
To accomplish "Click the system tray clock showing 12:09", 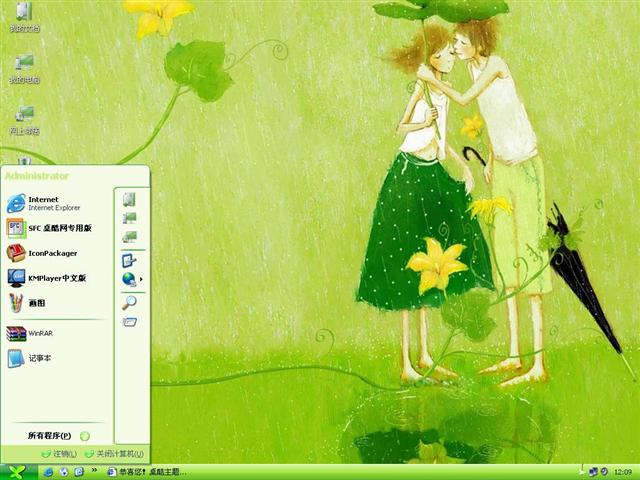I will pyautogui.click(x=623, y=472).
